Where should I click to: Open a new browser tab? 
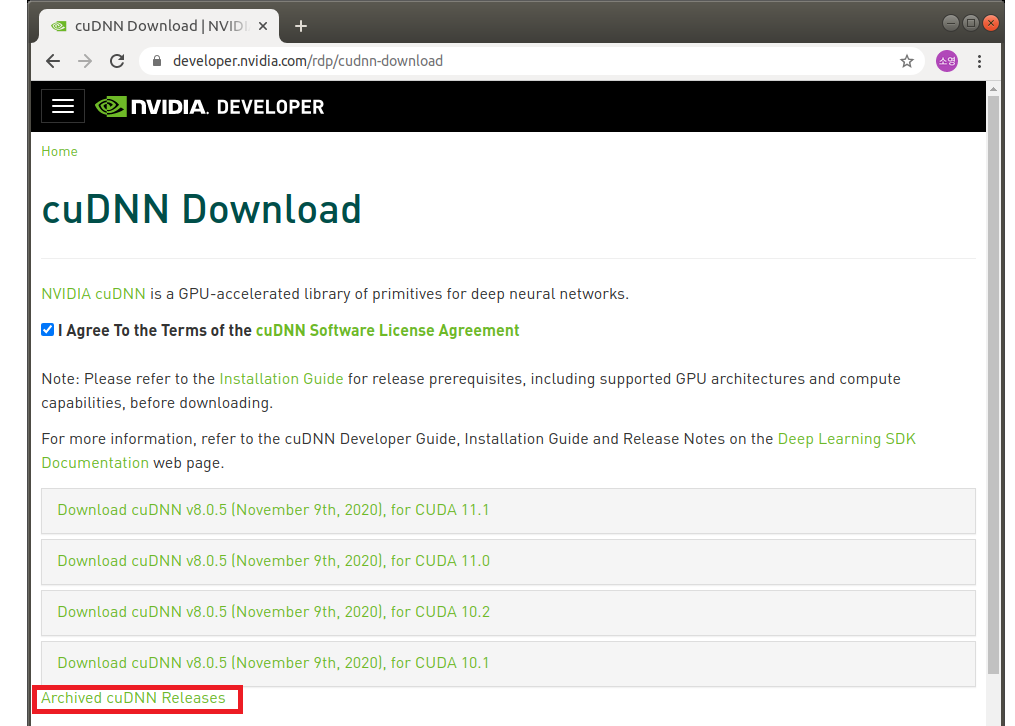tap(301, 27)
